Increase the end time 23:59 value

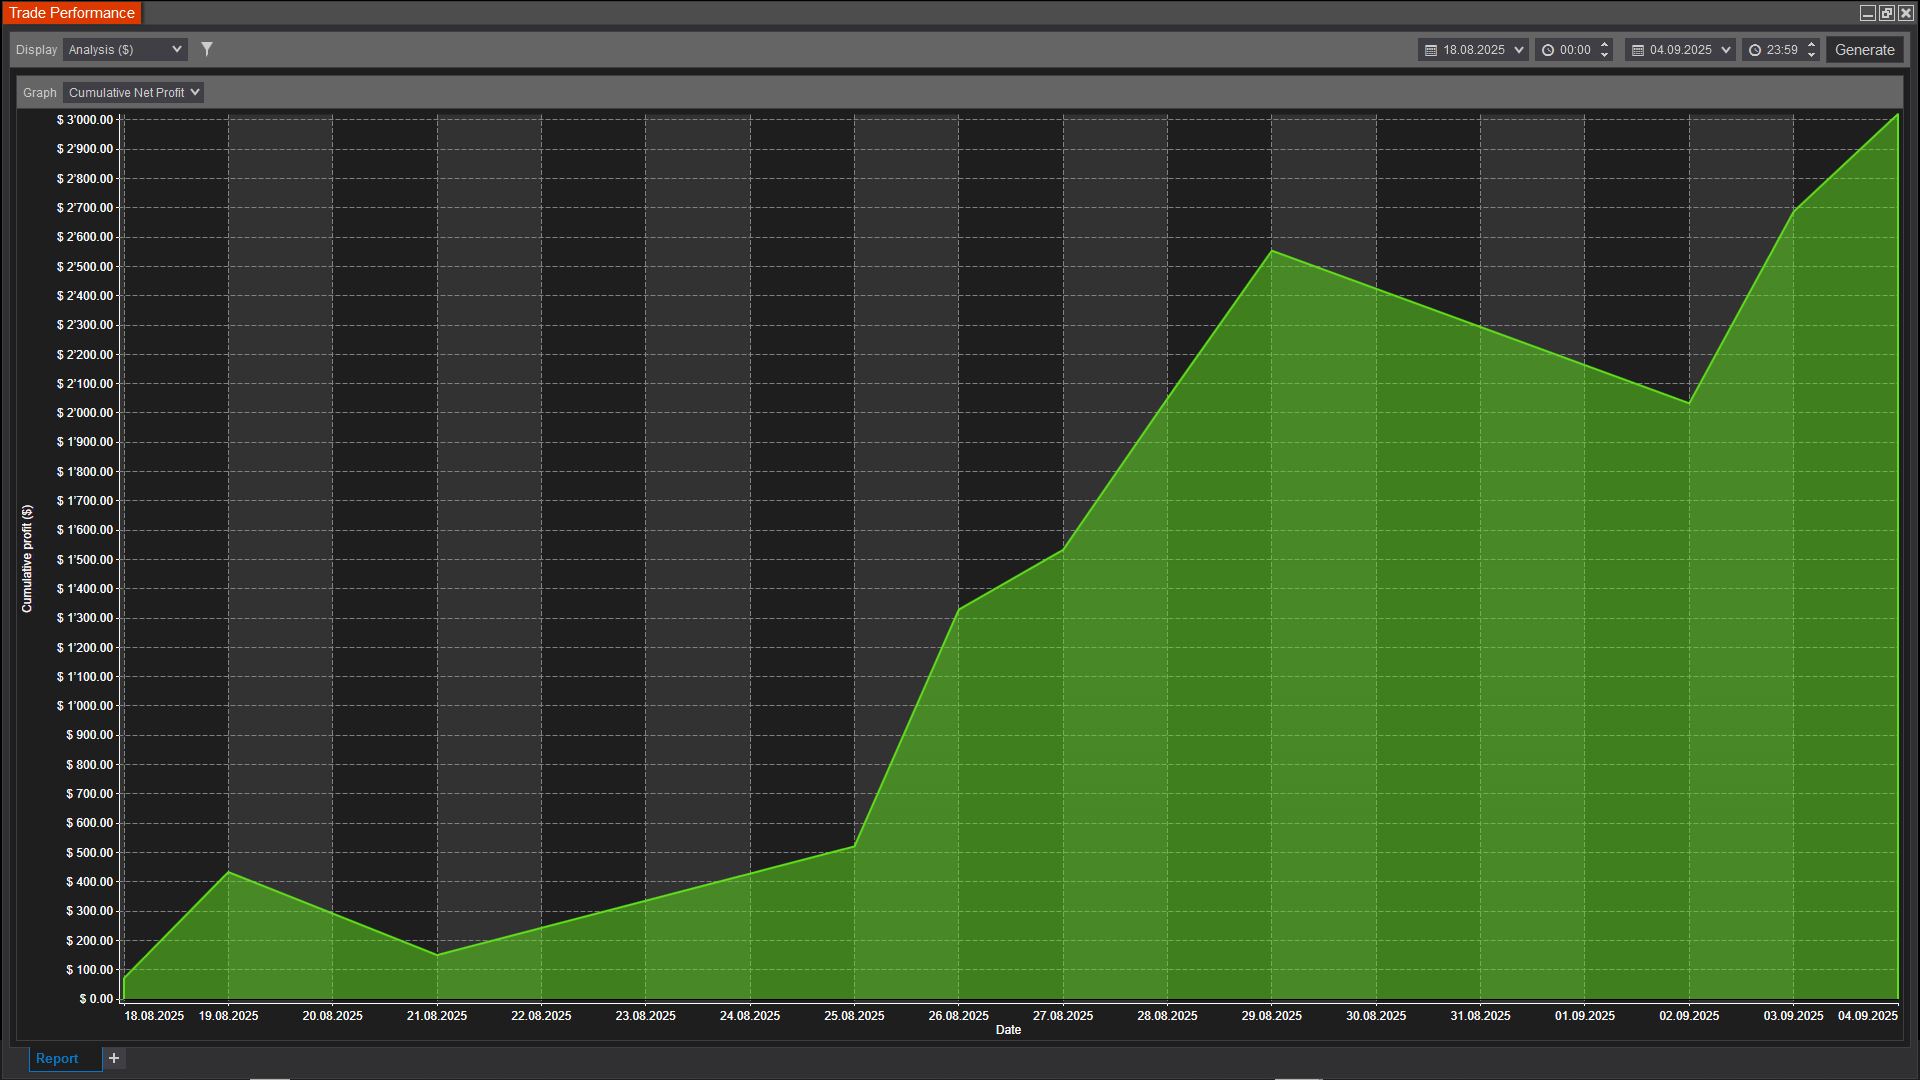tap(1812, 44)
